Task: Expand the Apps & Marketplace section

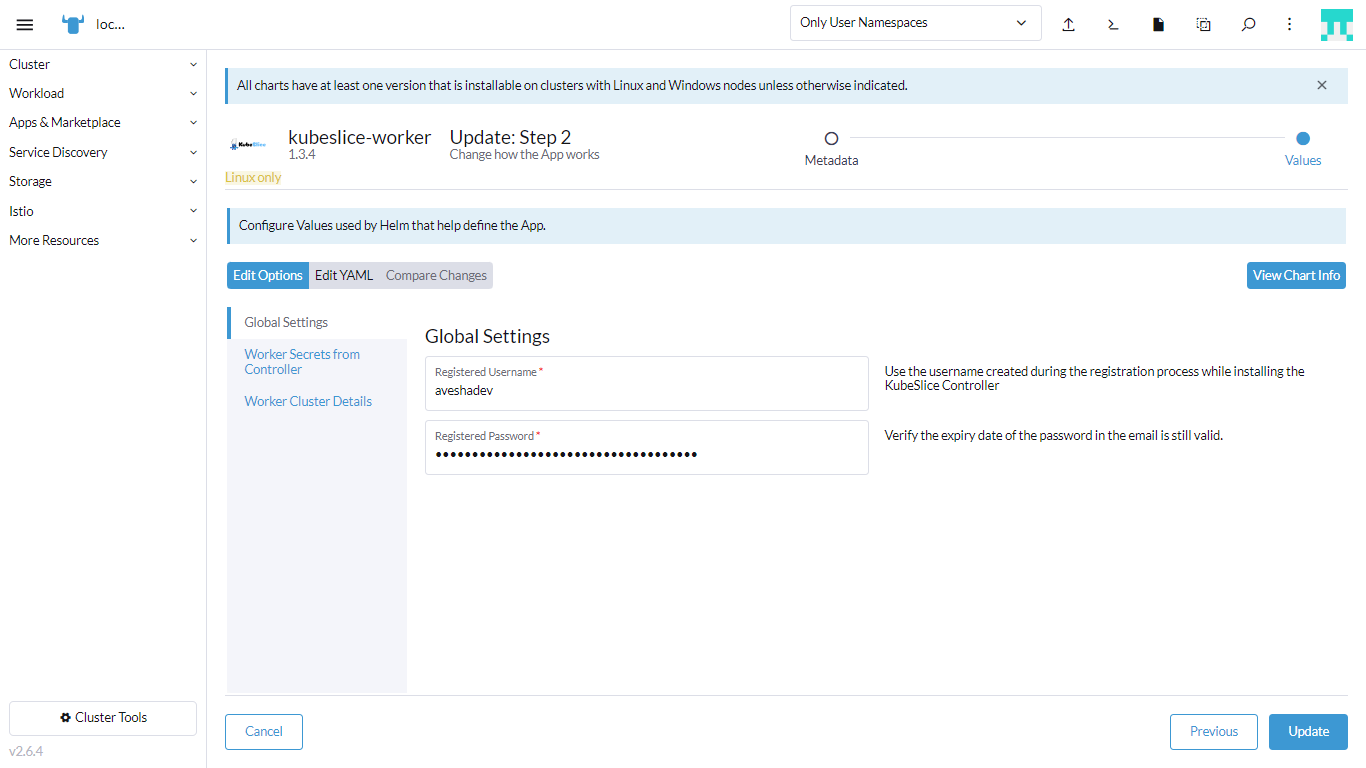Action: click(103, 122)
